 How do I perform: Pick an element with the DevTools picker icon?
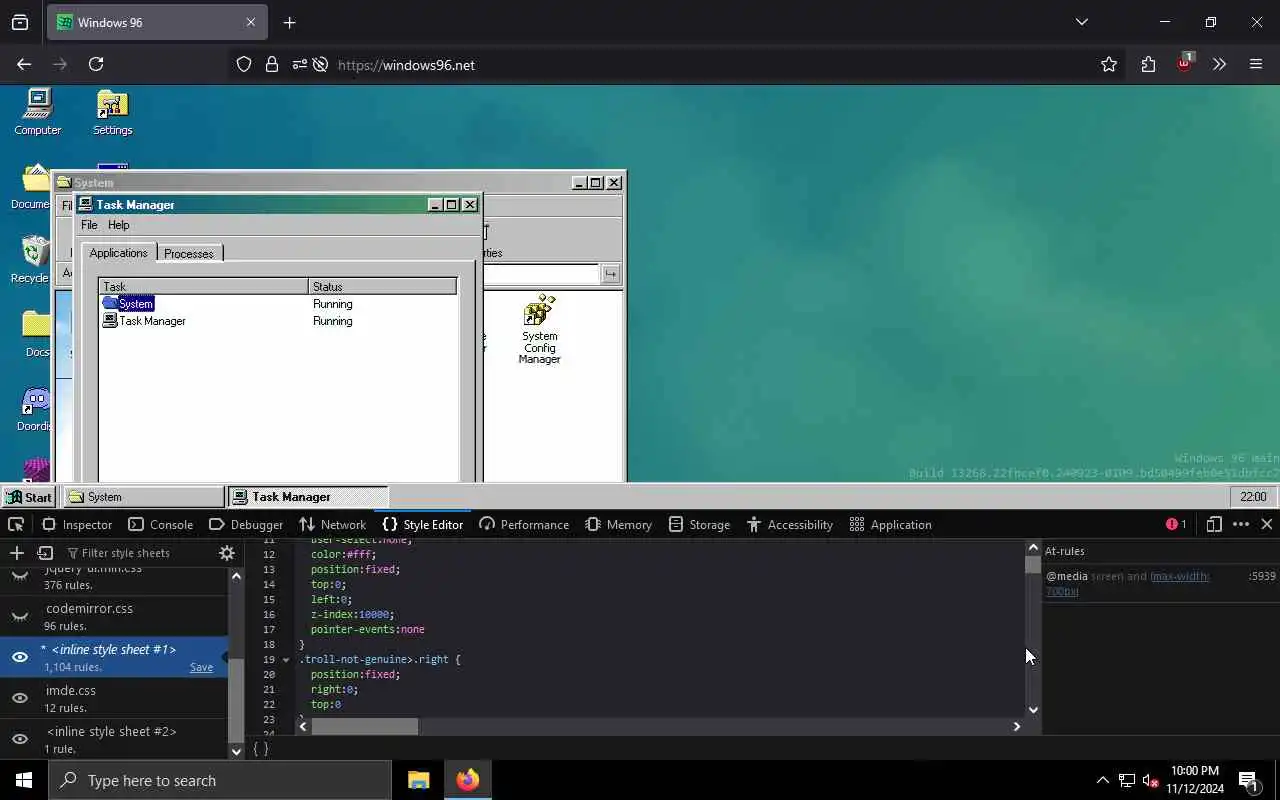point(16,524)
